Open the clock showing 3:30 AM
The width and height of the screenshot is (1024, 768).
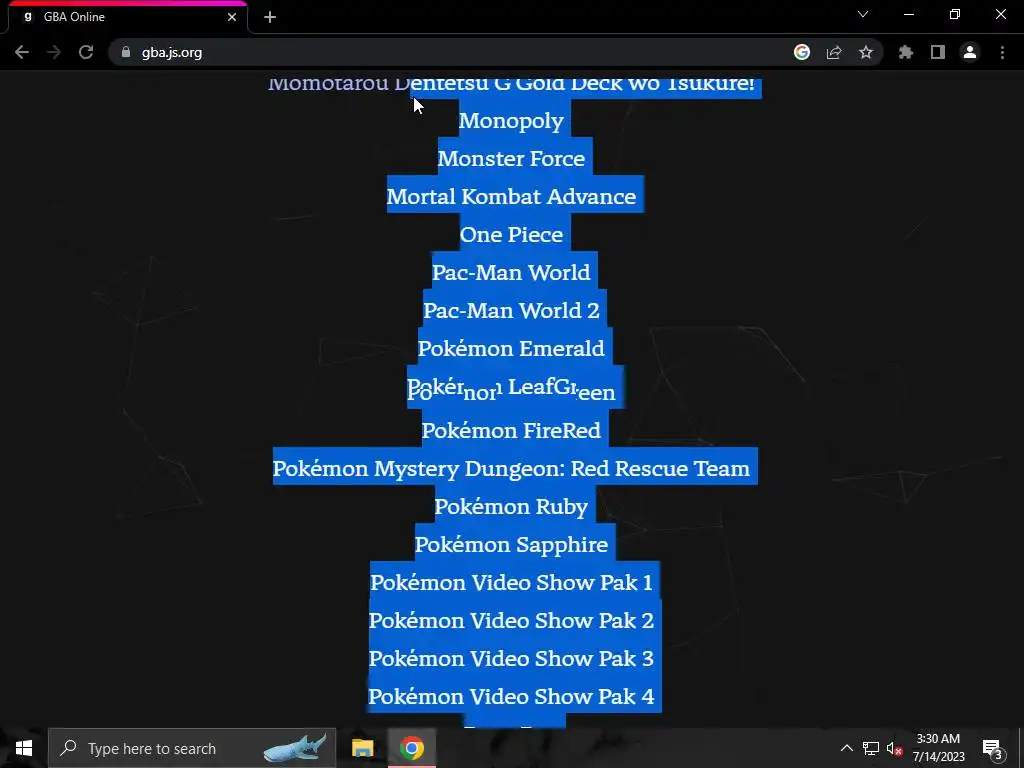point(938,748)
